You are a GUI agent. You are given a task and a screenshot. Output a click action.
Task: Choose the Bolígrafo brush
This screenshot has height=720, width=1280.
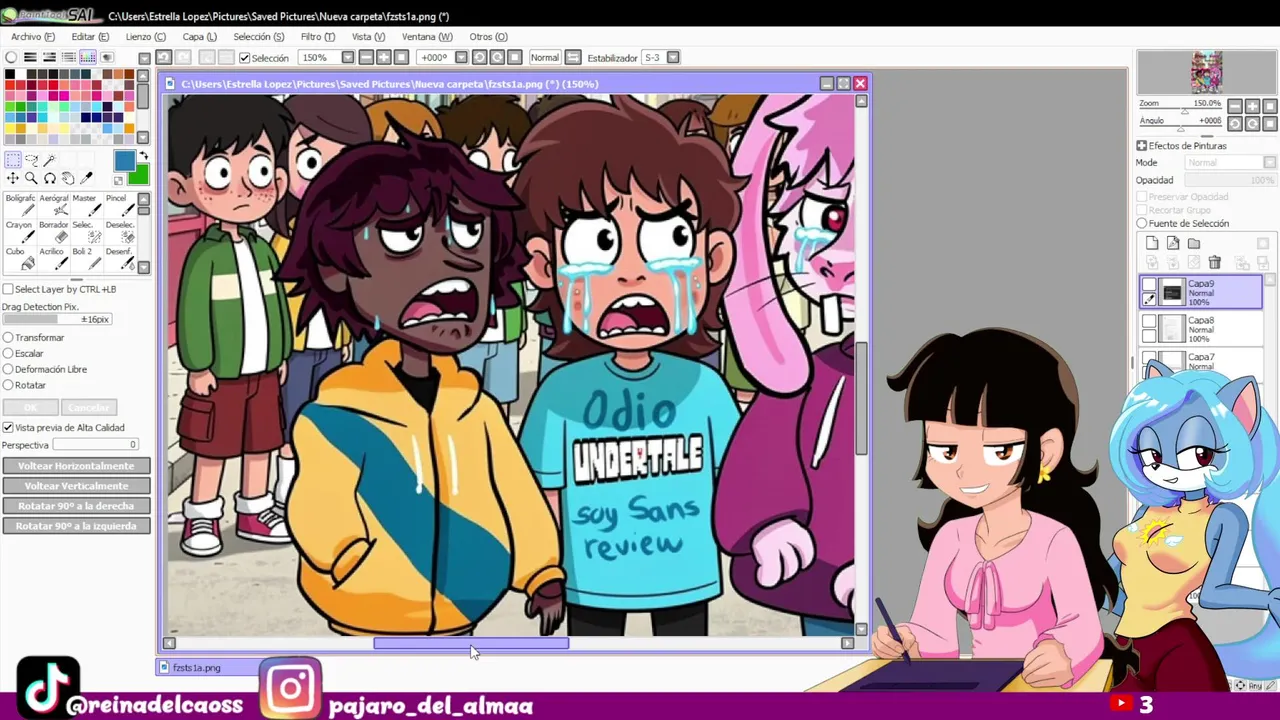click(x=19, y=205)
